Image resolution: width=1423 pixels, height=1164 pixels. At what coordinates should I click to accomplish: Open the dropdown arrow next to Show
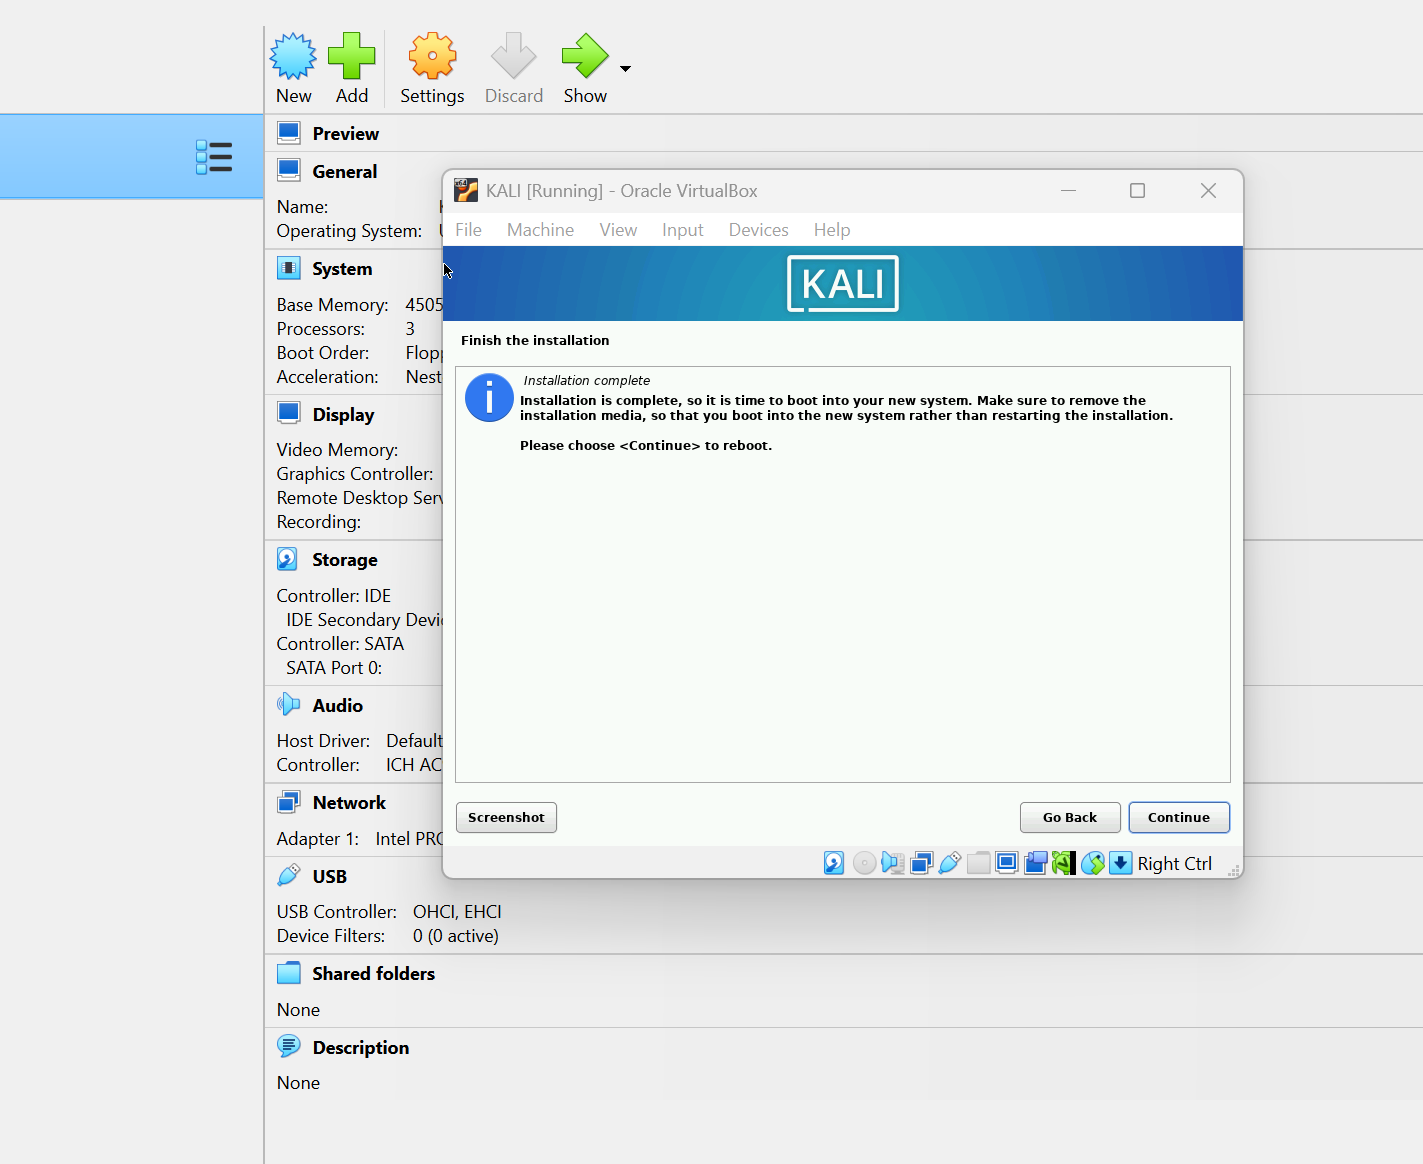click(x=625, y=69)
